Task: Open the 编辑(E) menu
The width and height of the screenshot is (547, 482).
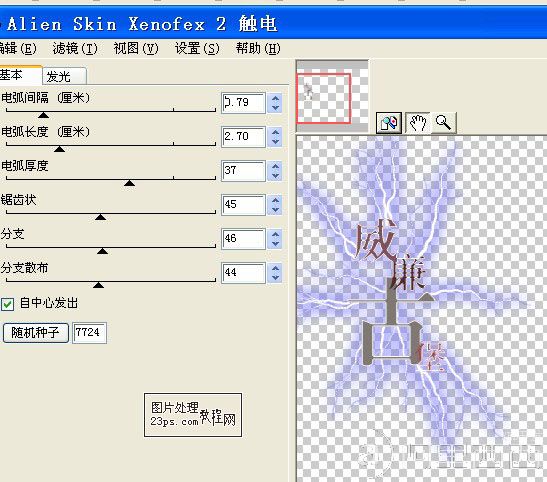Action: (x=17, y=48)
